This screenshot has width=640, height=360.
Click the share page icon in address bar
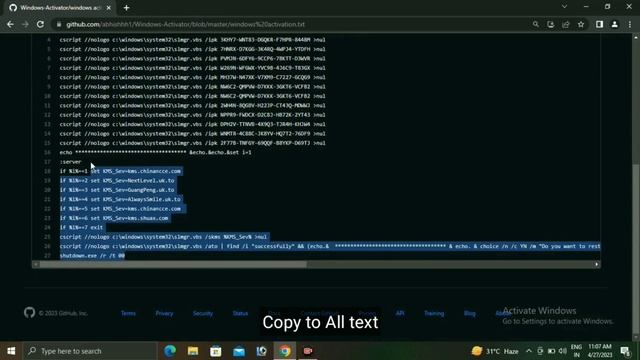[x=566, y=24]
